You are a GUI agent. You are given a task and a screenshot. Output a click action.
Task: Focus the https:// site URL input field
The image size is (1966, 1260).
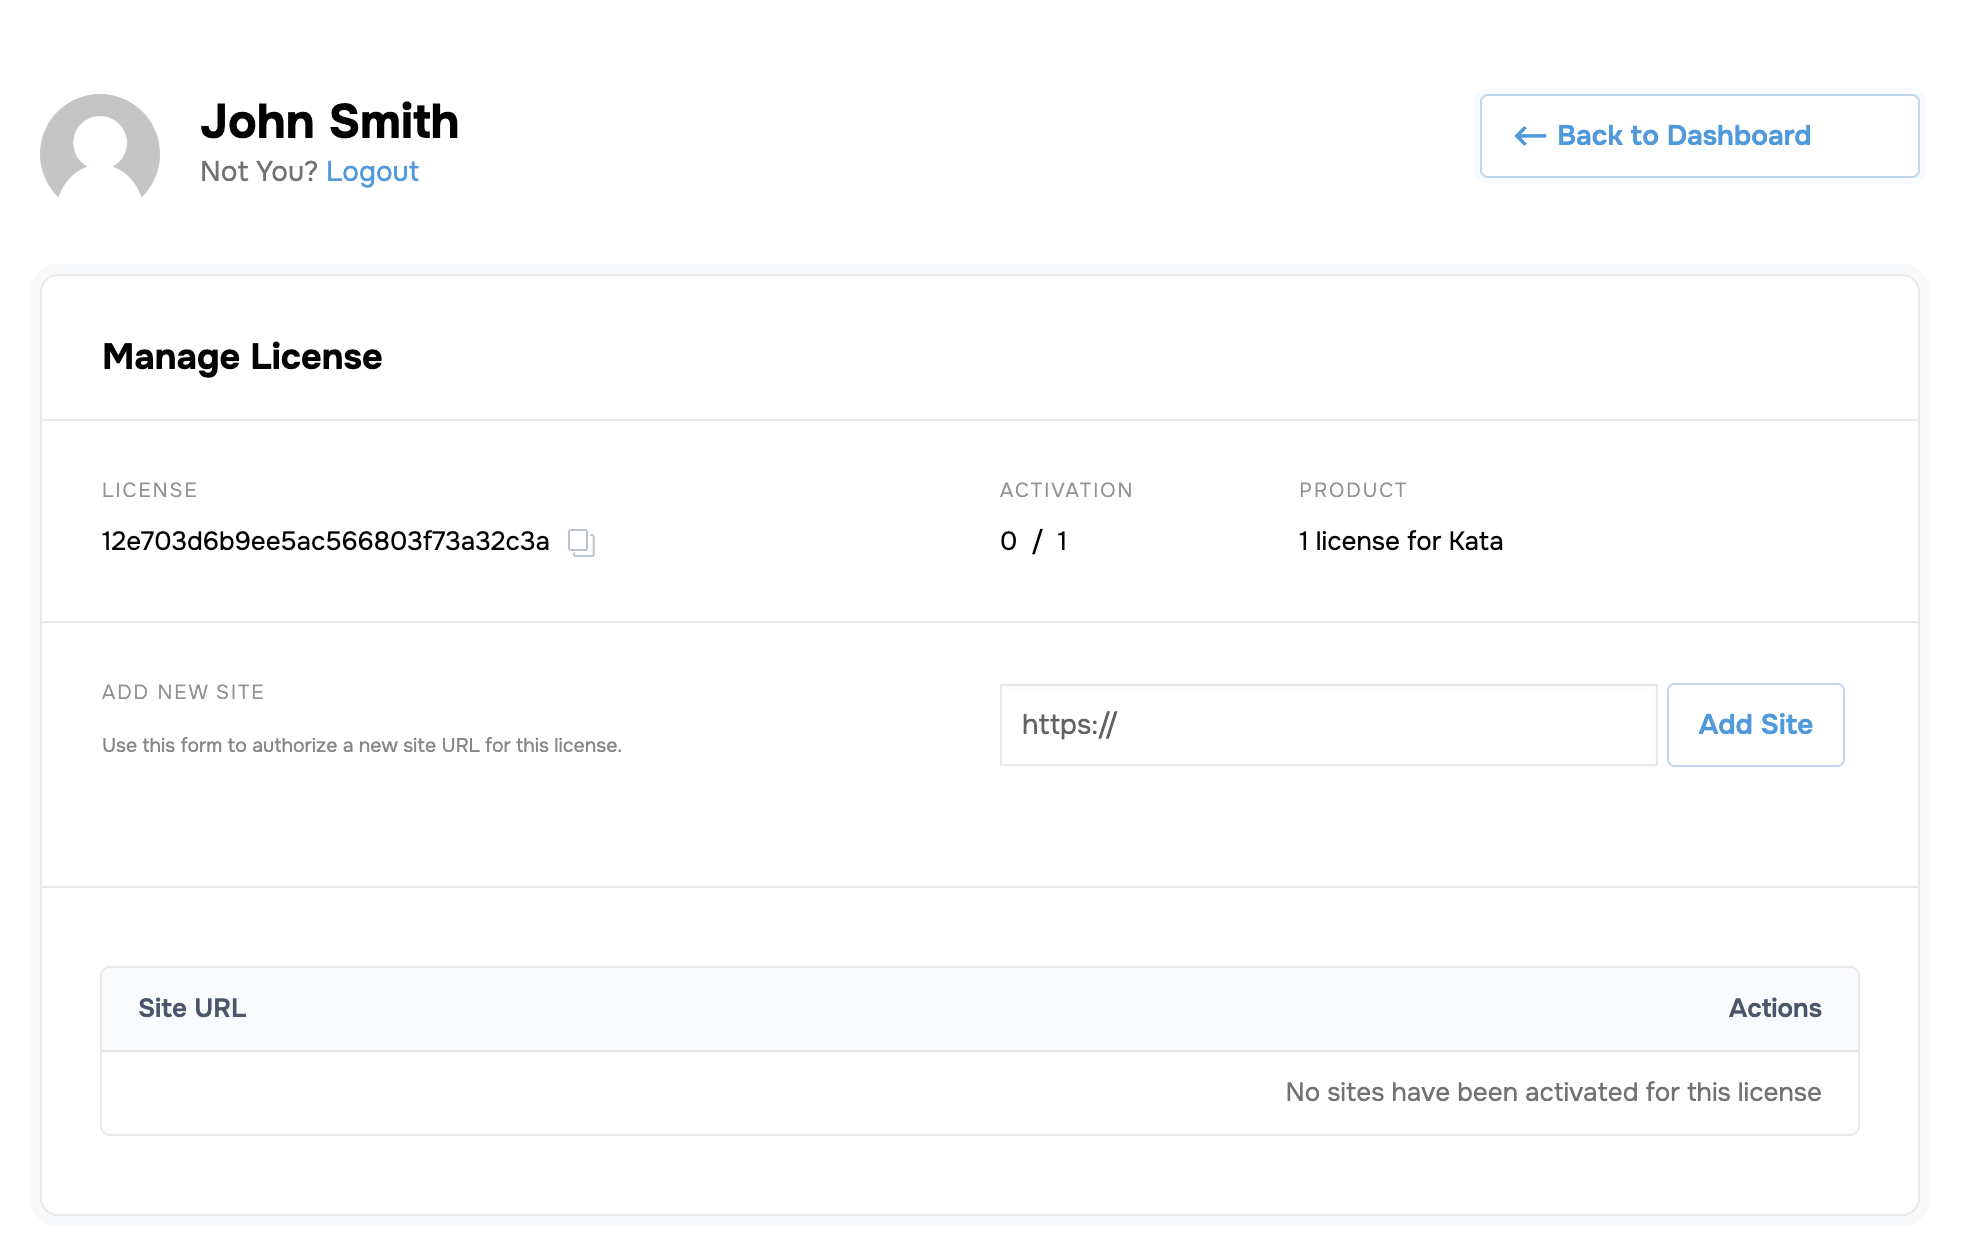coord(1328,725)
